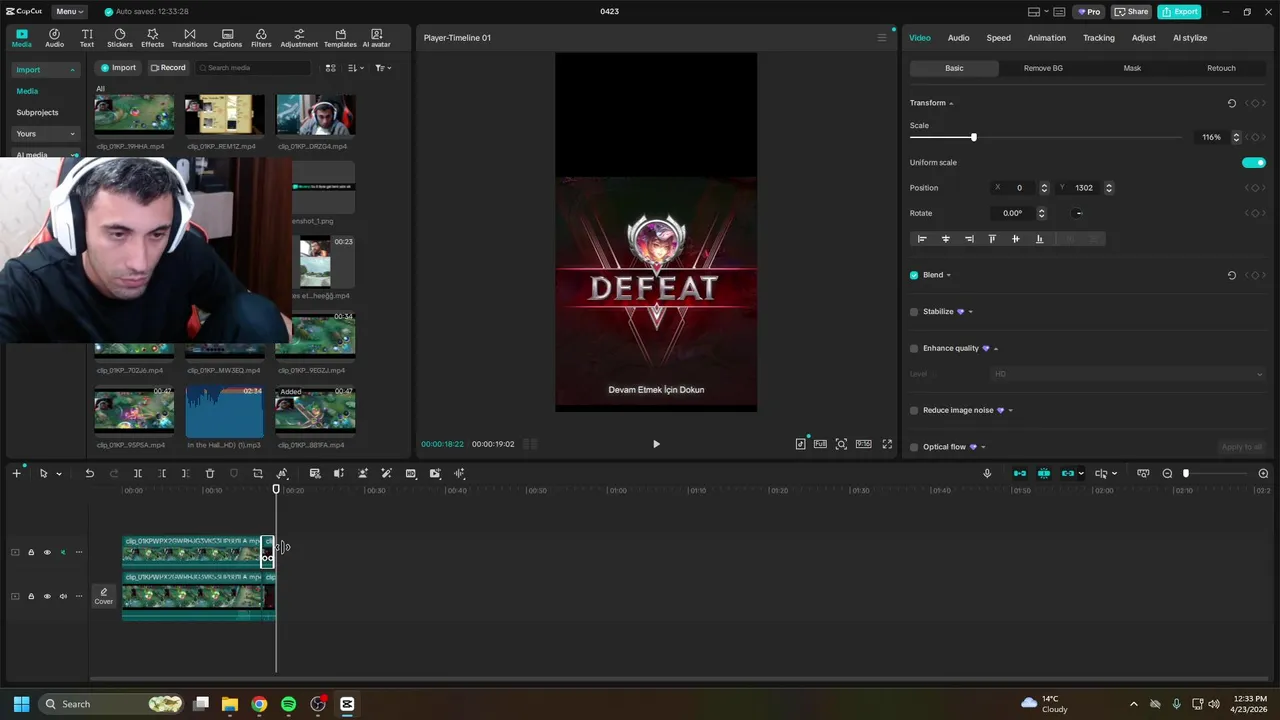Adjust the Scale slider handle

pyautogui.click(x=973, y=137)
